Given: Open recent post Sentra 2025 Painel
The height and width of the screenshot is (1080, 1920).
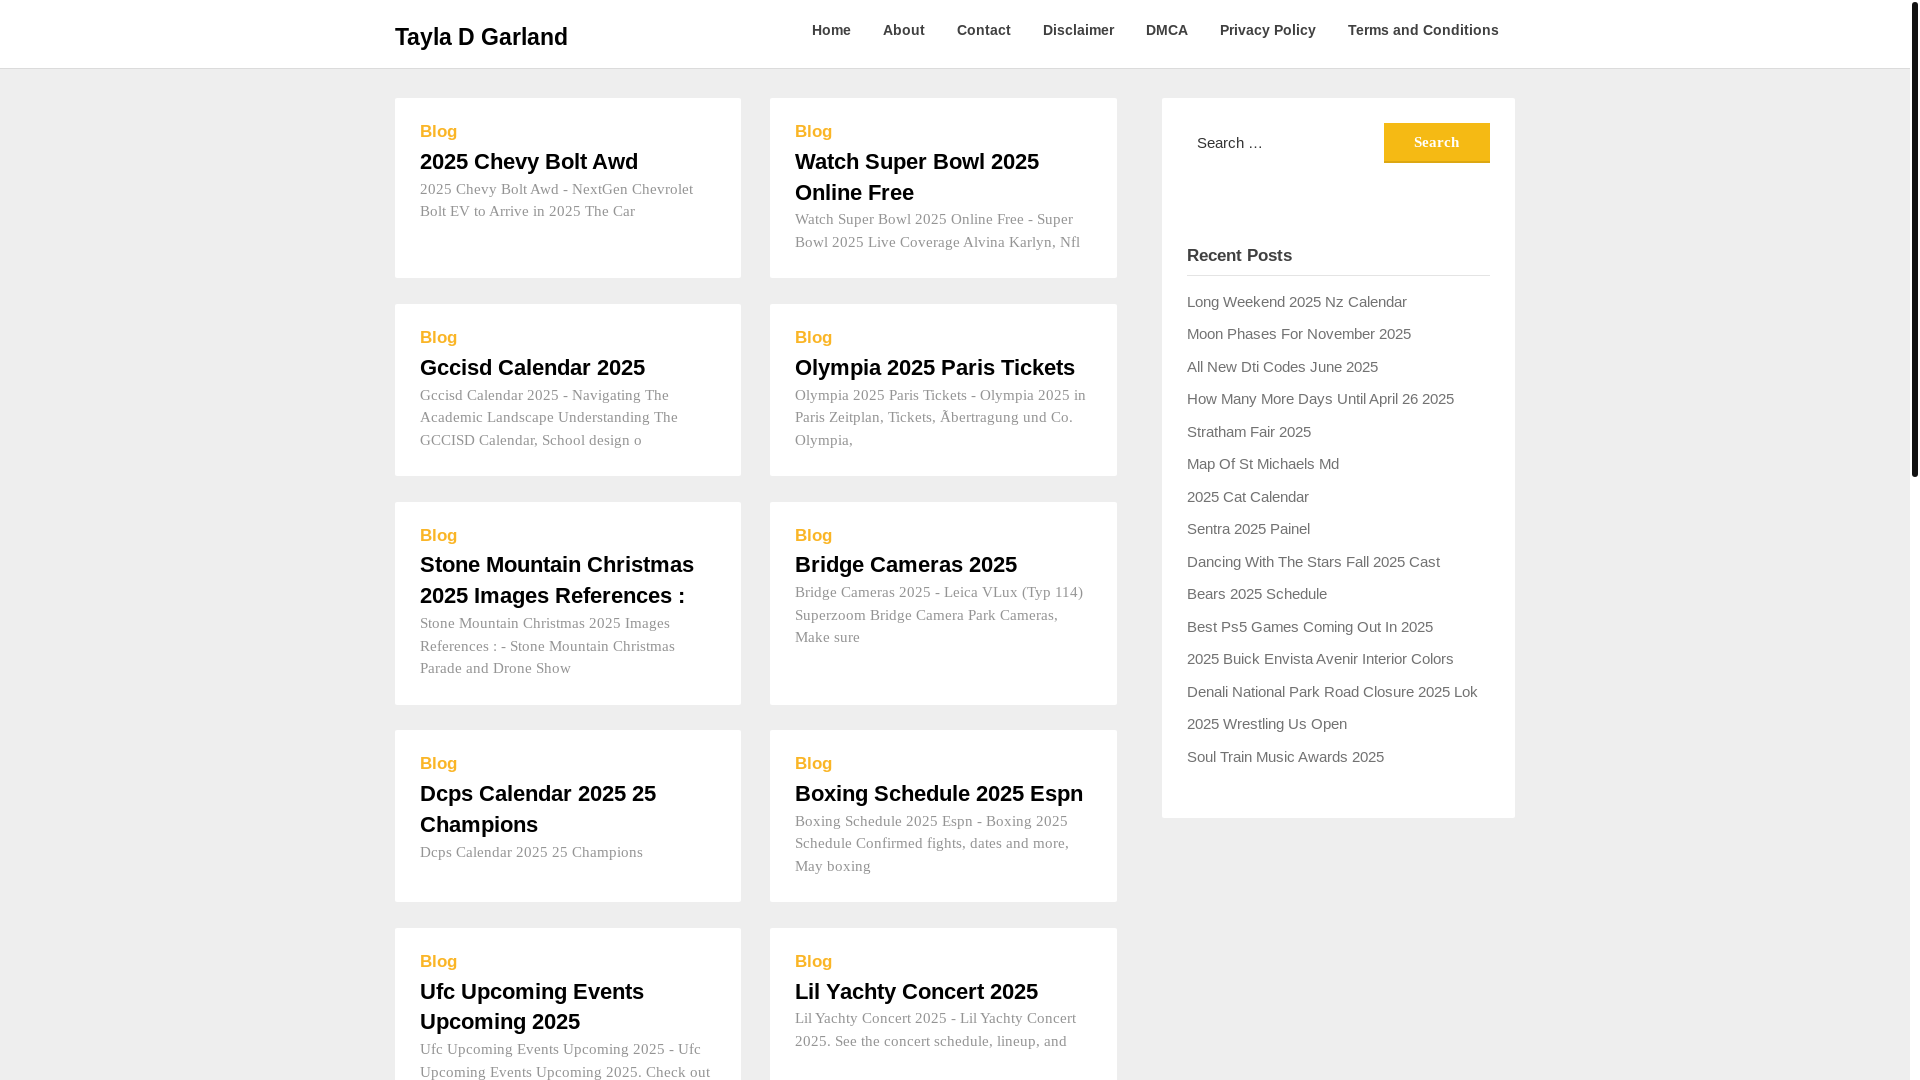Looking at the screenshot, I should [1248, 529].
